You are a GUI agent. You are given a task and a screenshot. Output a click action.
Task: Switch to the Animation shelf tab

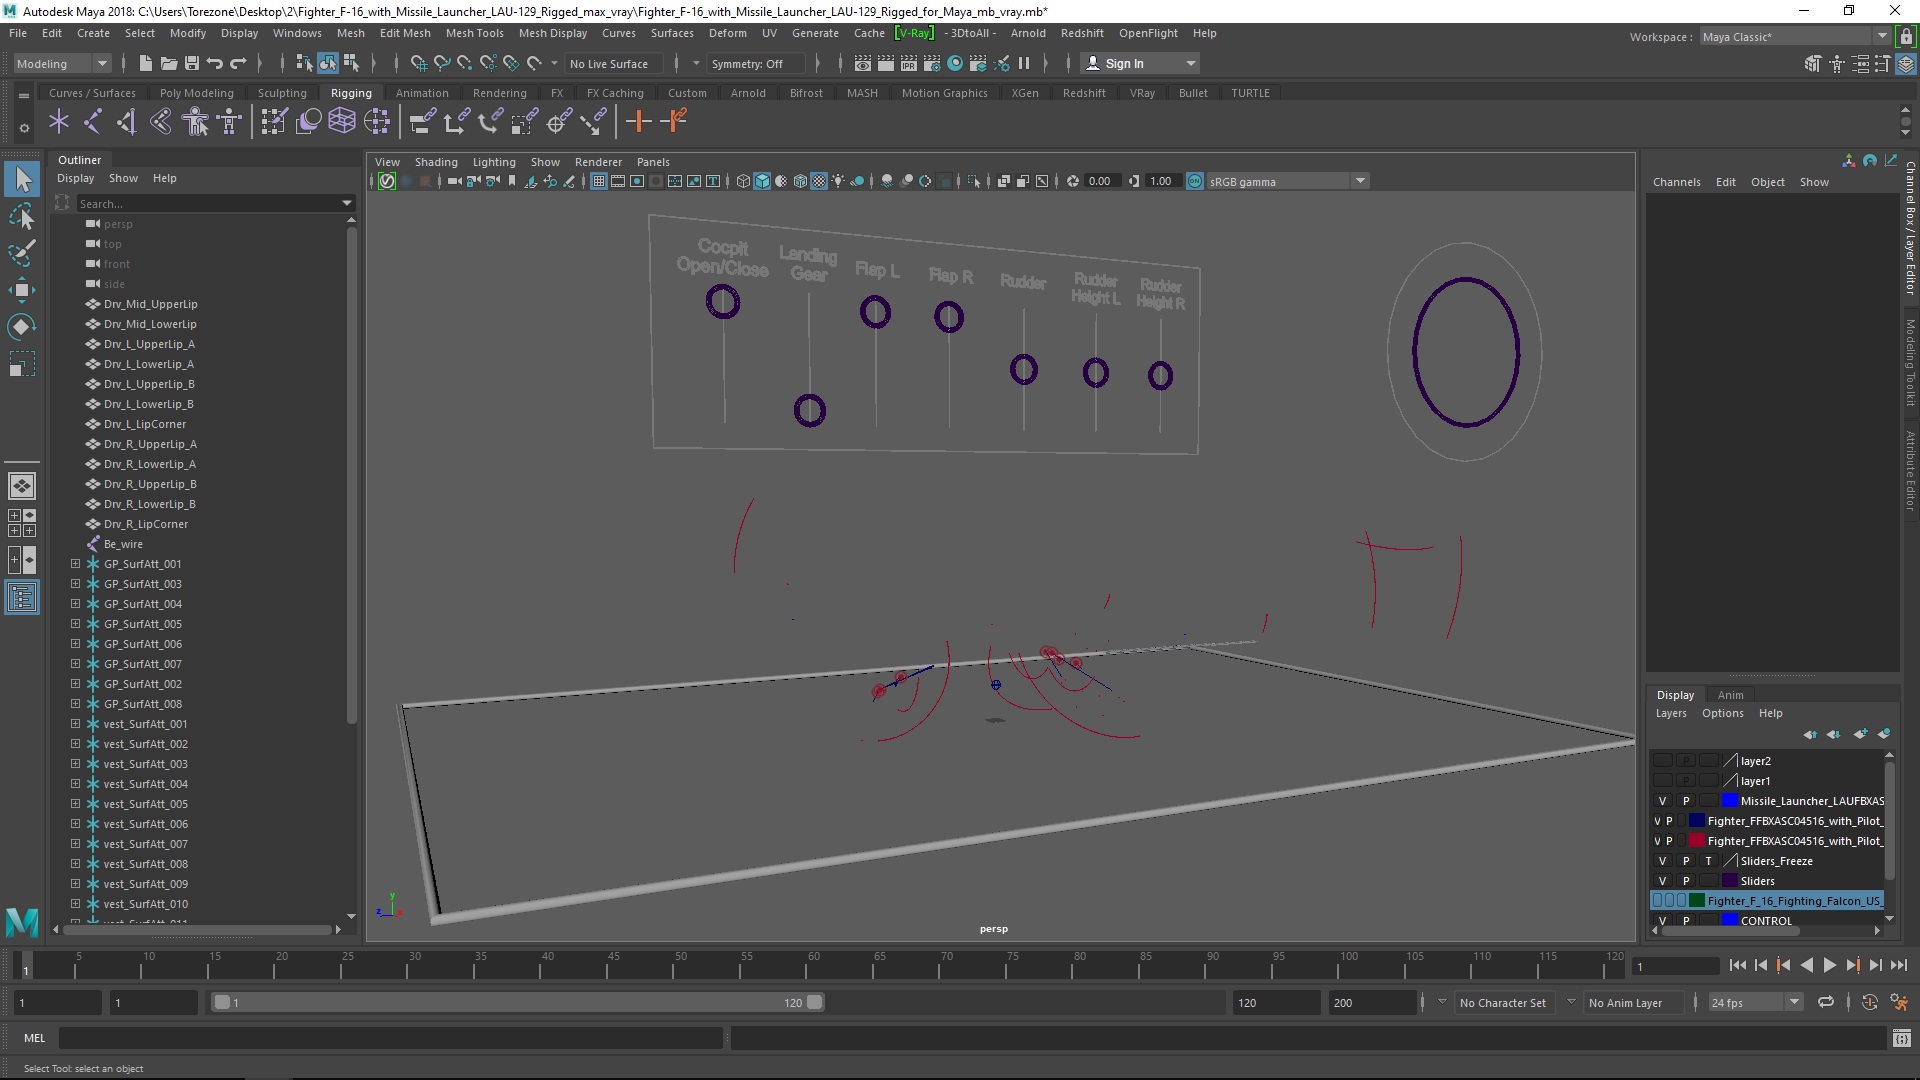[x=422, y=93]
